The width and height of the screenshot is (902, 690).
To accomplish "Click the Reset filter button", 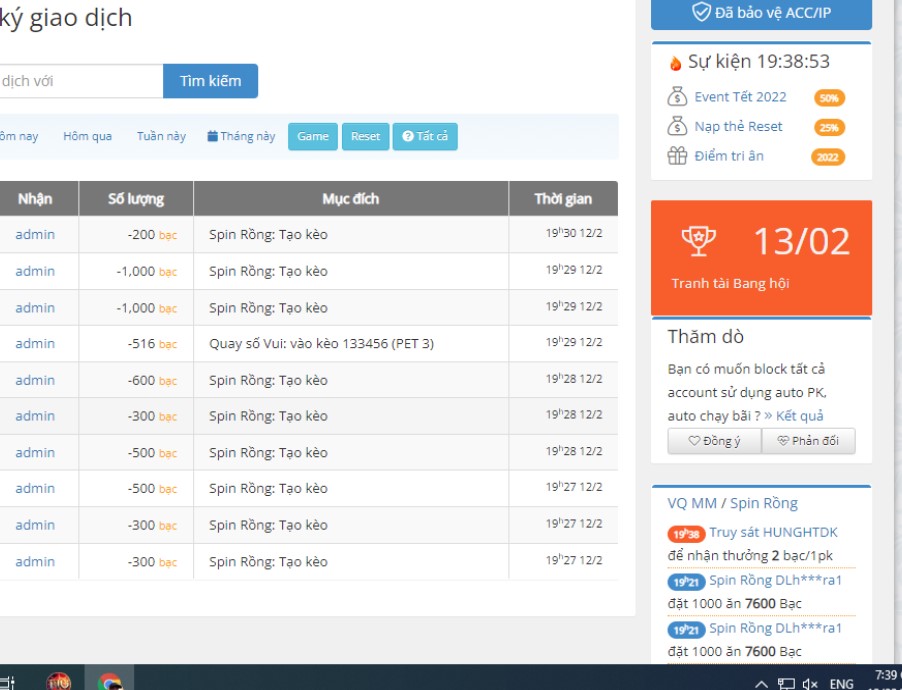I will pyautogui.click(x=365, y=136).
